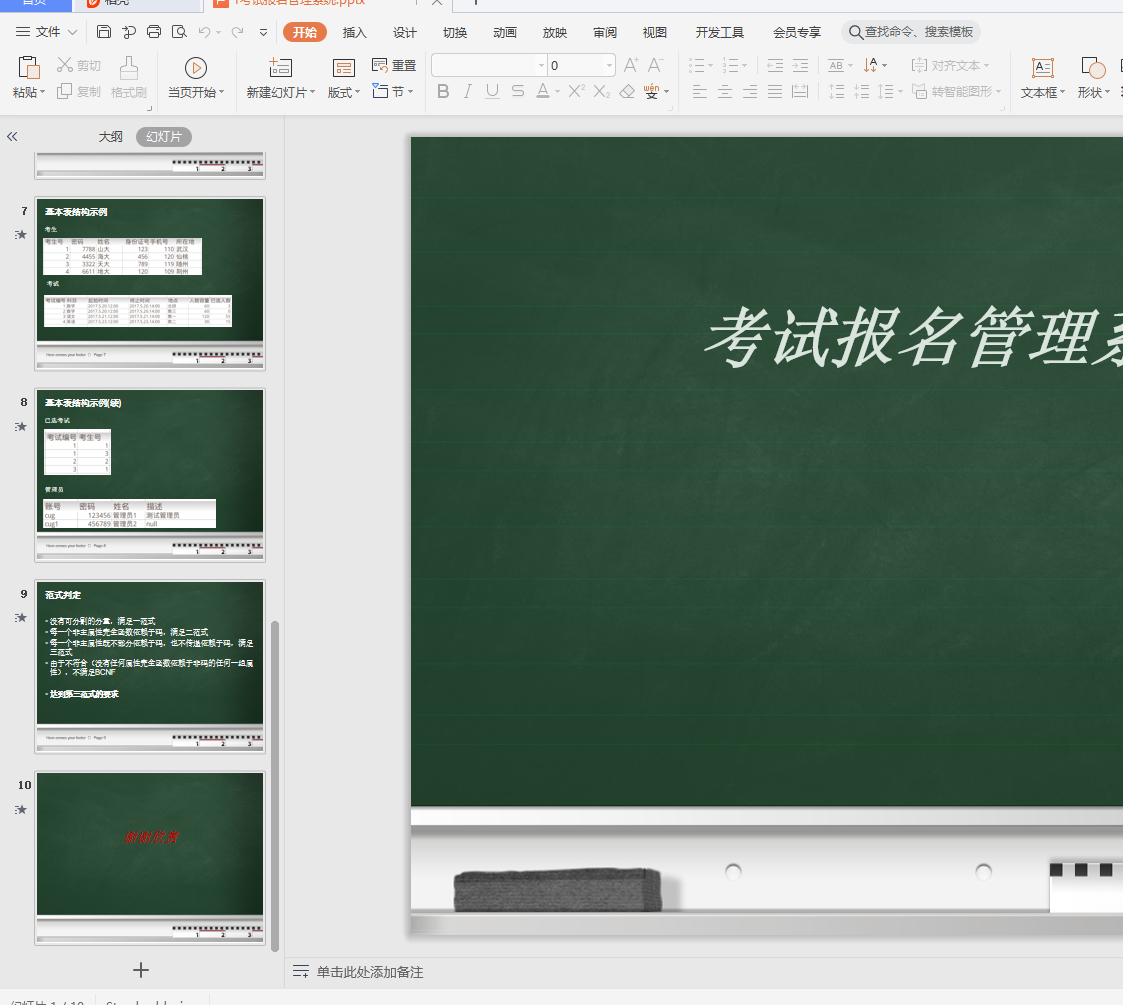Select slide 10 thumbnail 谢谢欣赏

pyautogui.click(x=150, y=858)
